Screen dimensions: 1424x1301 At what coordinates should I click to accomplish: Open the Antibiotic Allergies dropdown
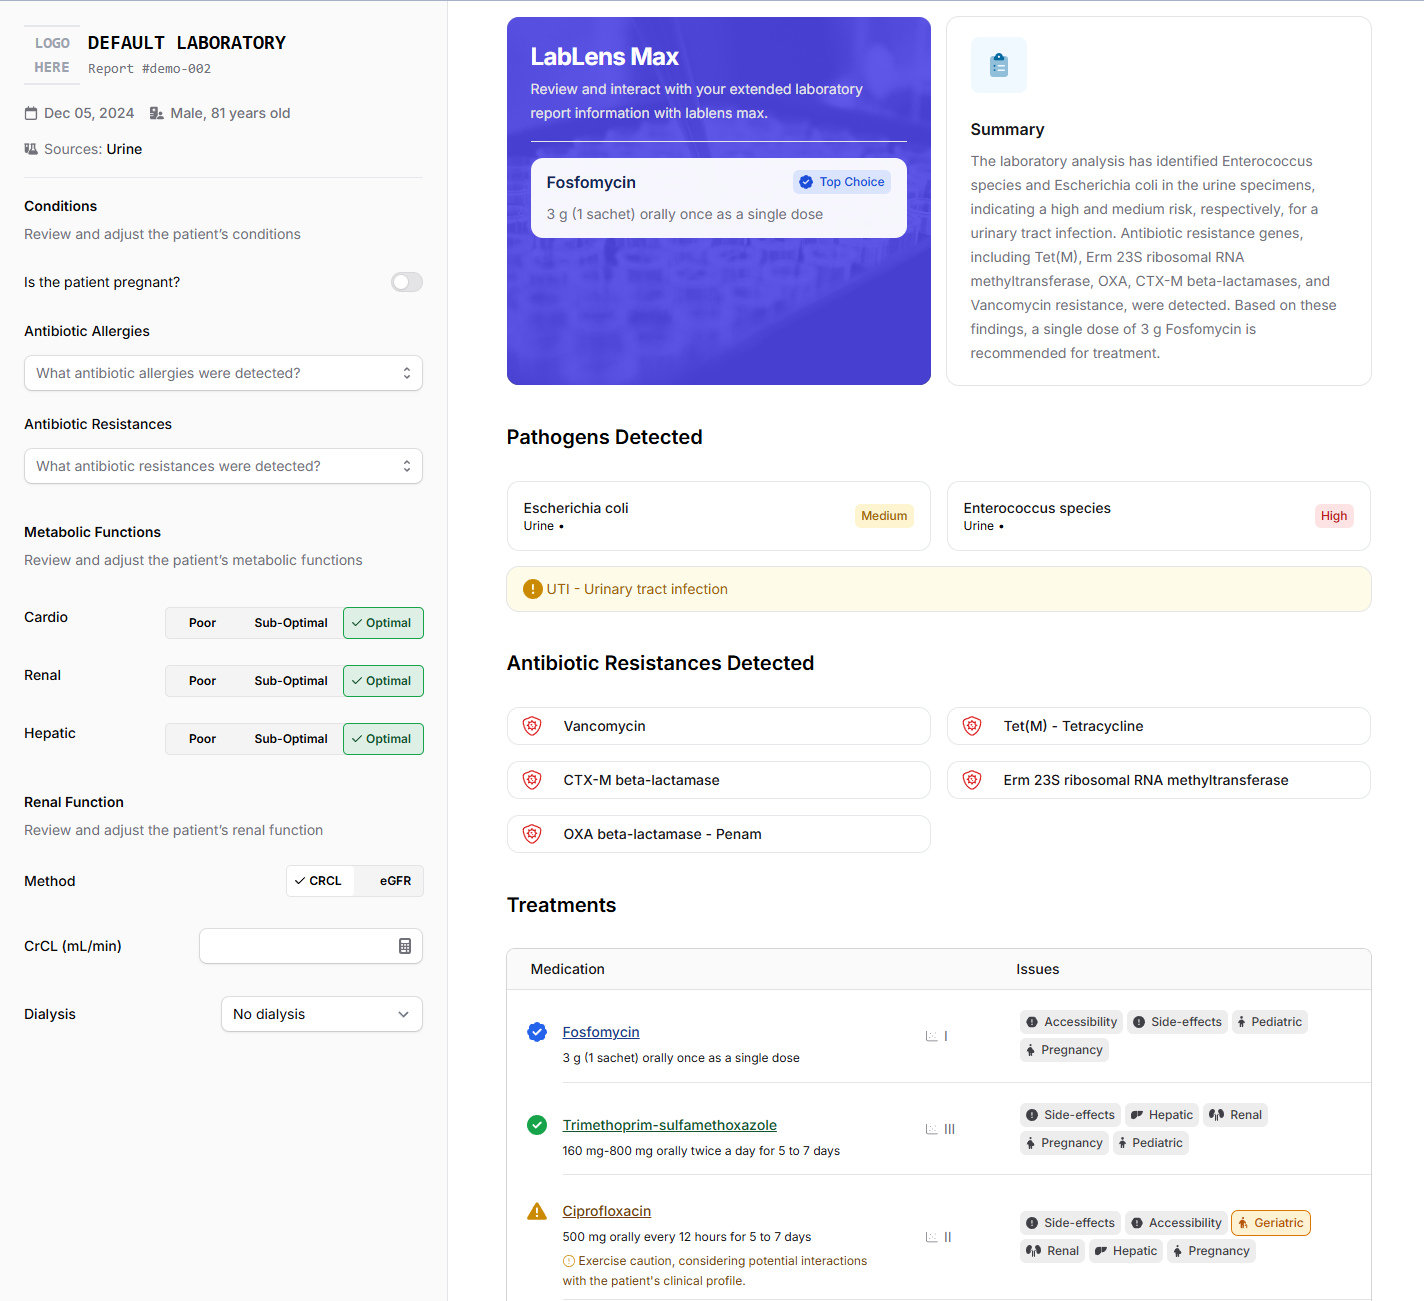[x=223, y=373]
